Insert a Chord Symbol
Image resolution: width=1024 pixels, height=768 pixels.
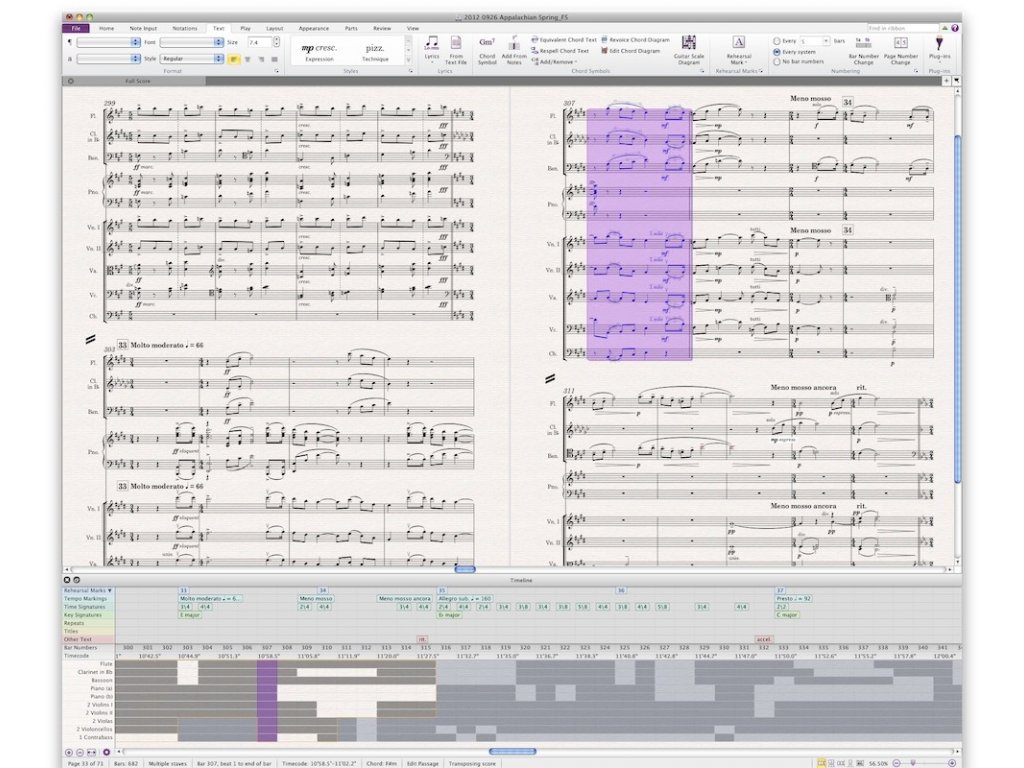[487, 50]
